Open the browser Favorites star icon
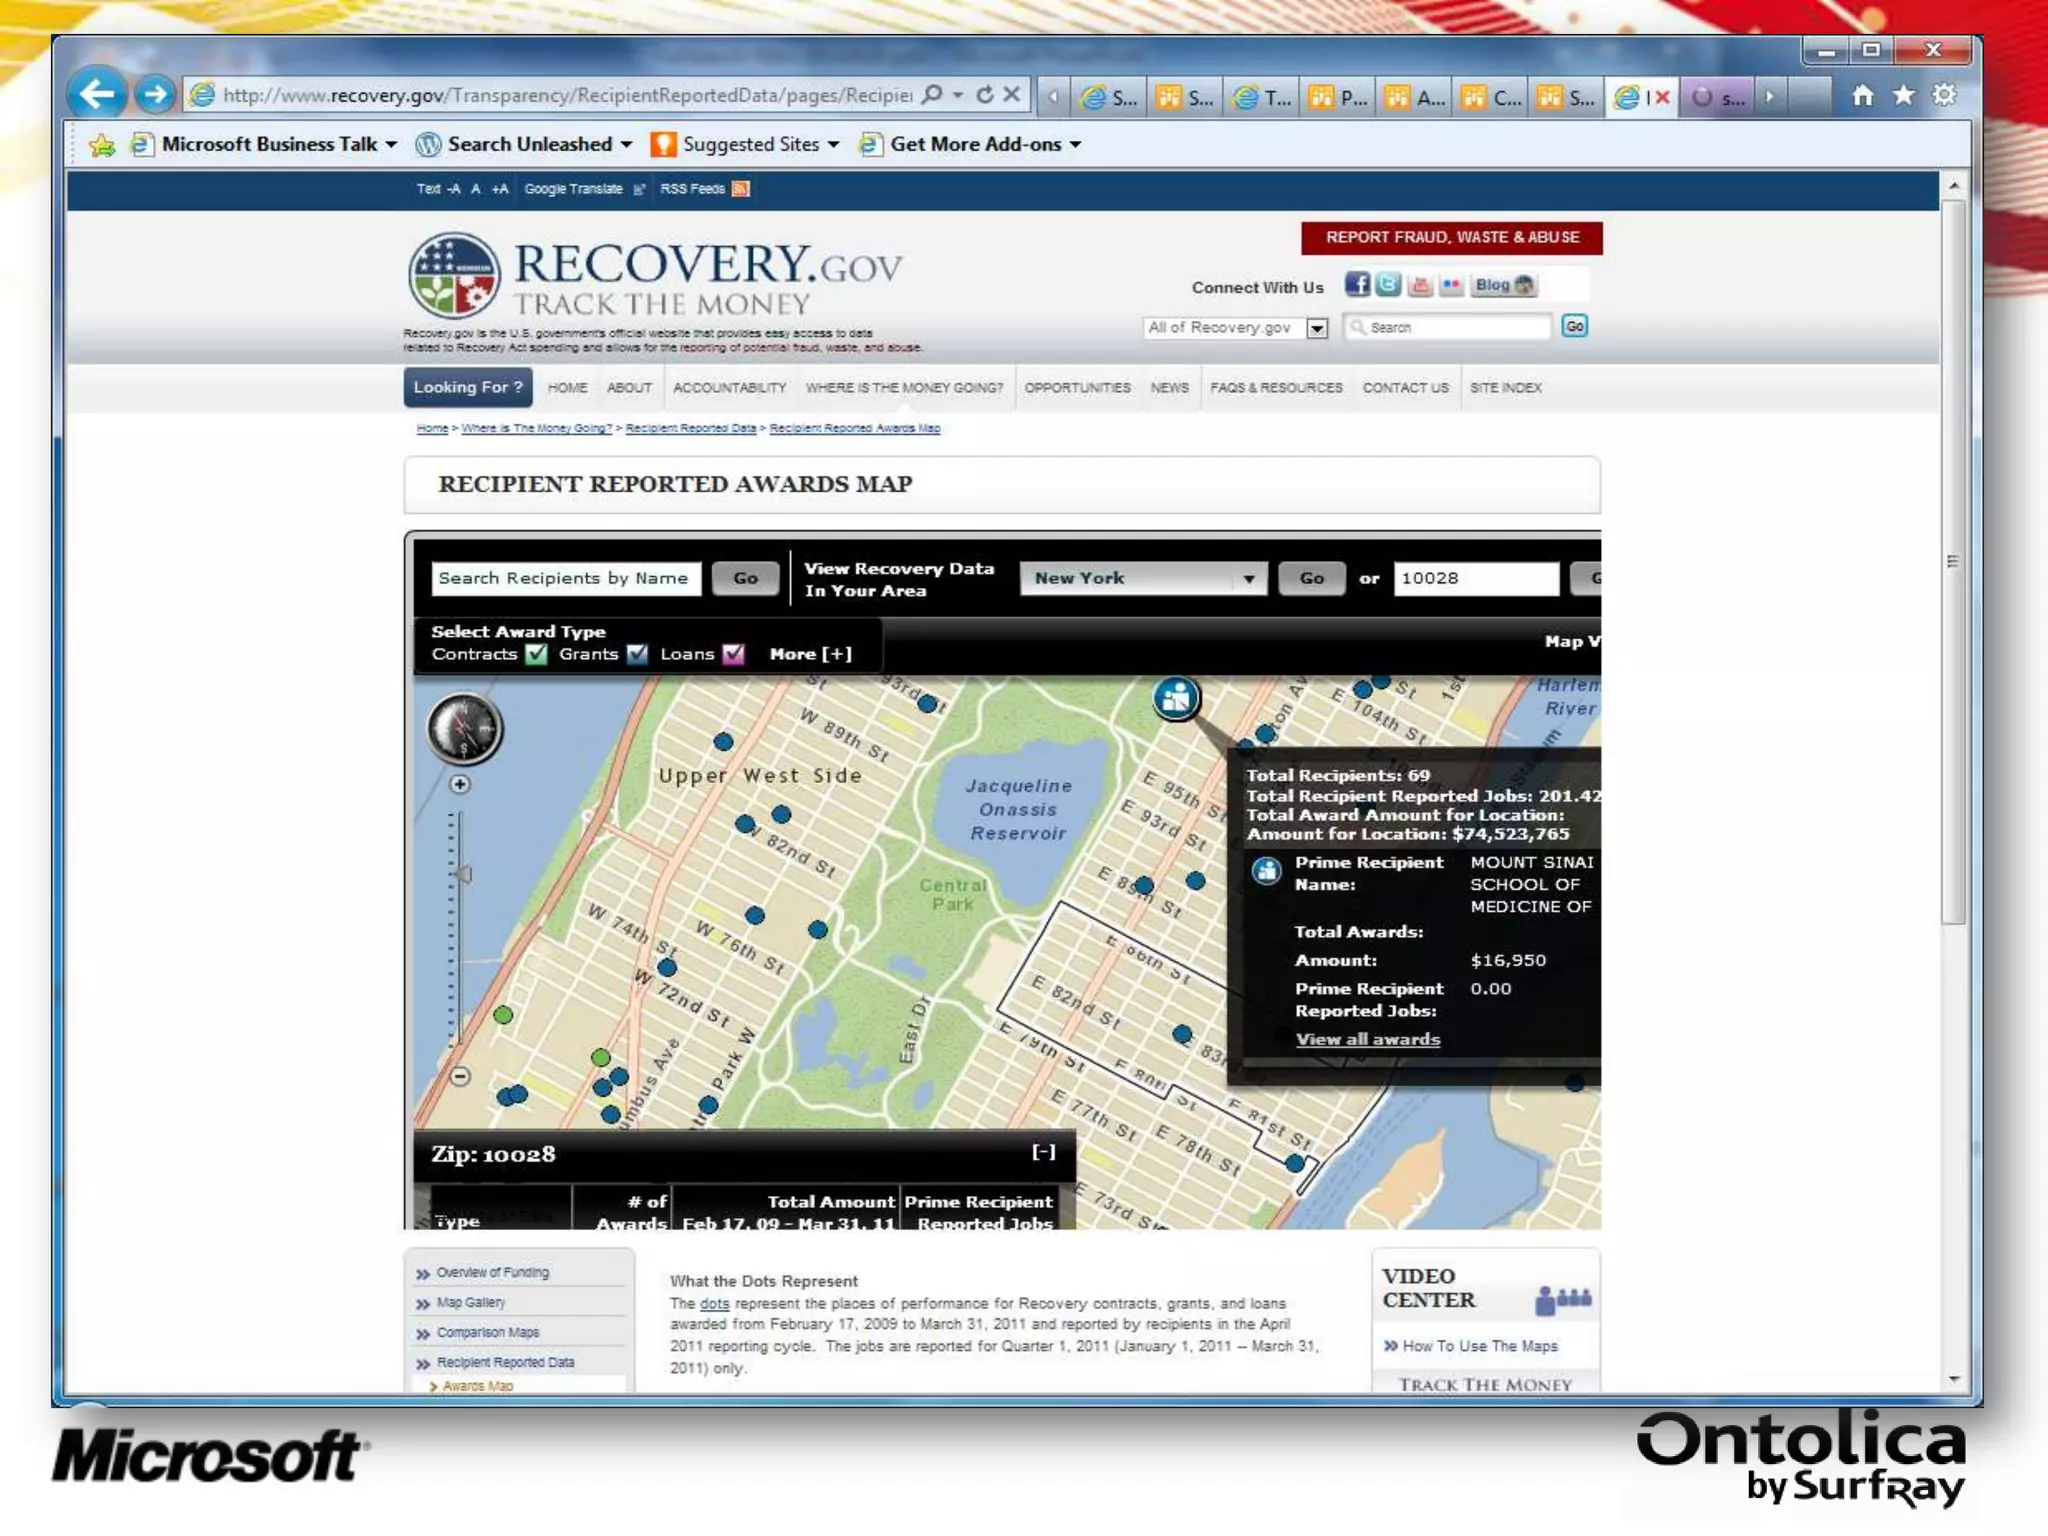Screen dimensions: 2048x1536 (x=1903, y=96)
